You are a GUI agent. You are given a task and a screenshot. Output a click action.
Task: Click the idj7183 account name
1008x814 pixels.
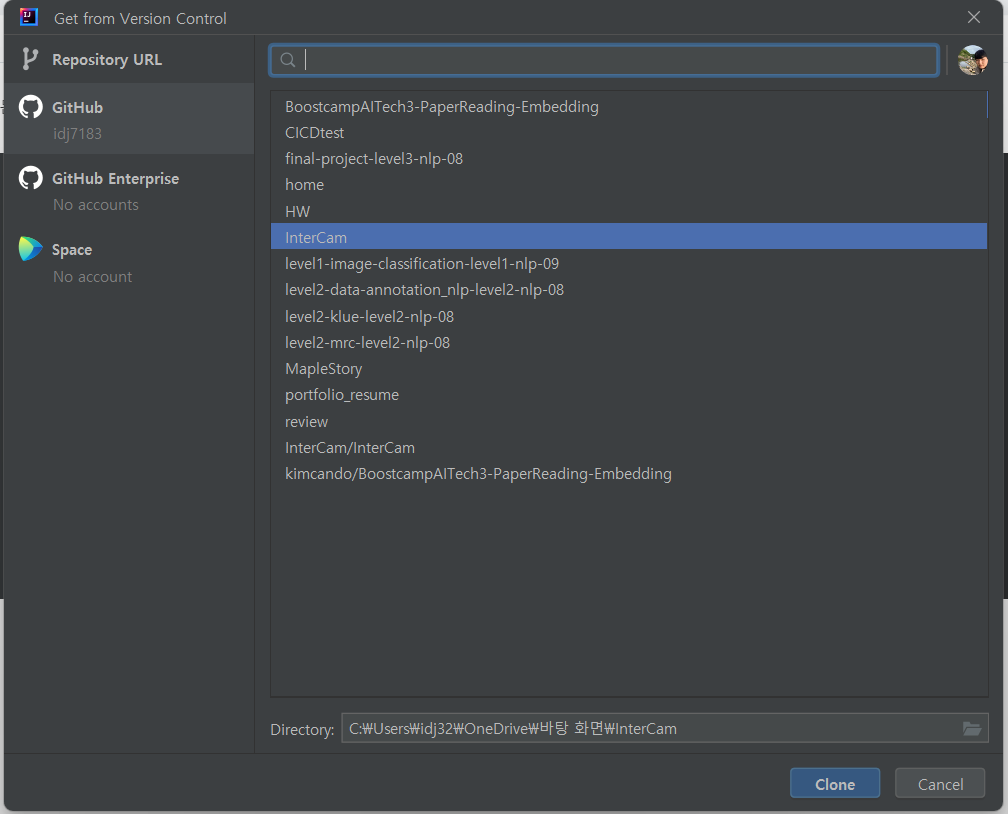tap(77, 134)
